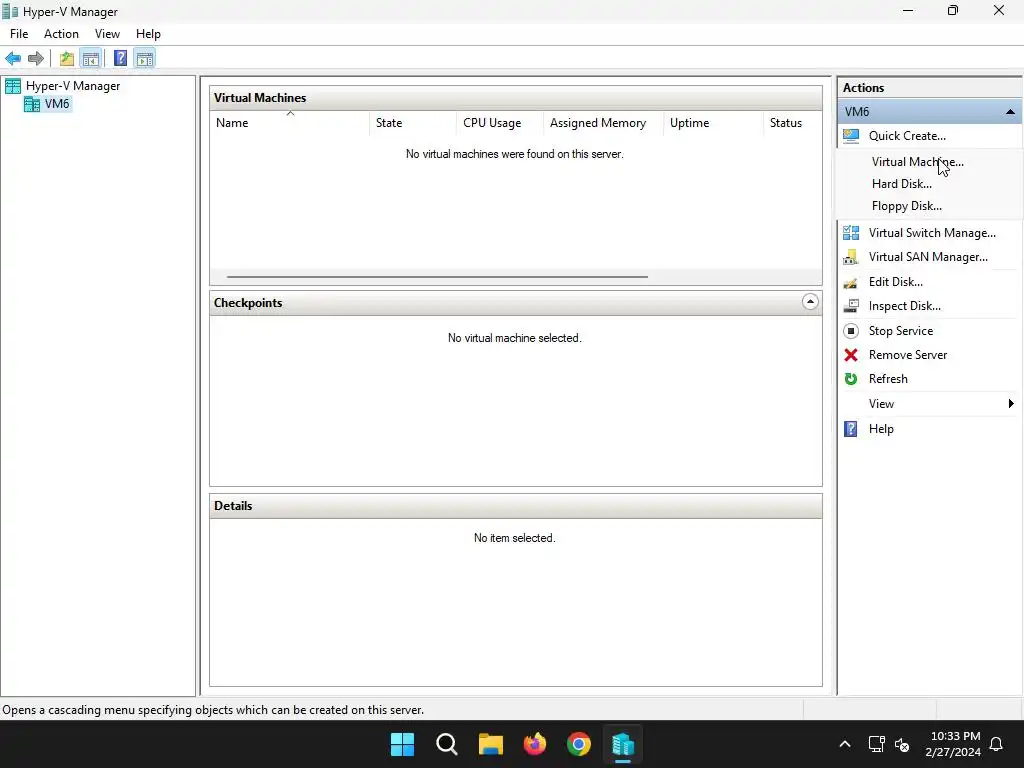
Task: Click the Back arrow toolbar icon
Action: coord(13,59)
